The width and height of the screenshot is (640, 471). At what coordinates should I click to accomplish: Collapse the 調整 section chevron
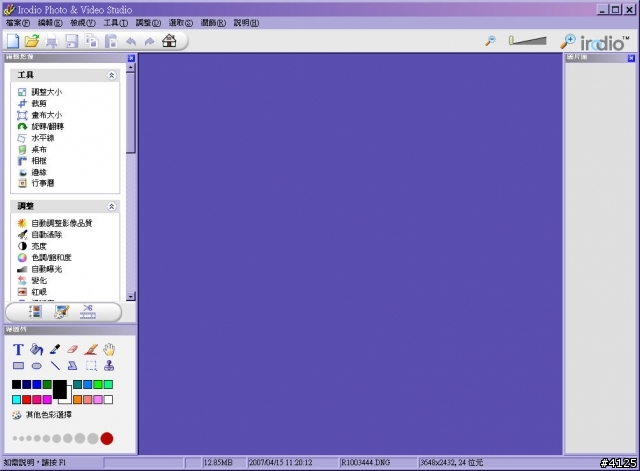(x=111, y=207)
